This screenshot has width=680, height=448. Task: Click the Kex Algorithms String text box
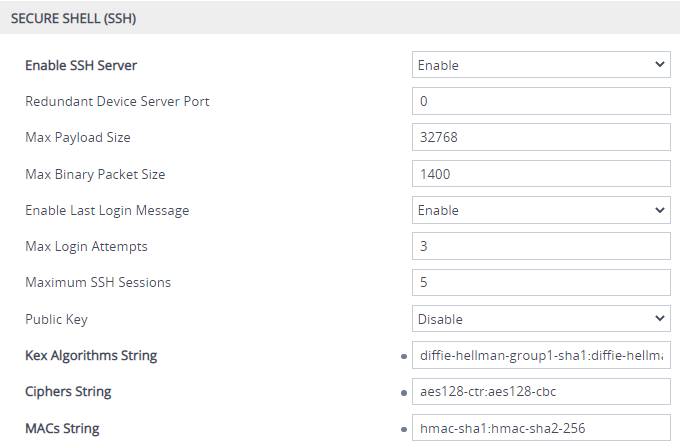(x=540, y=355)
